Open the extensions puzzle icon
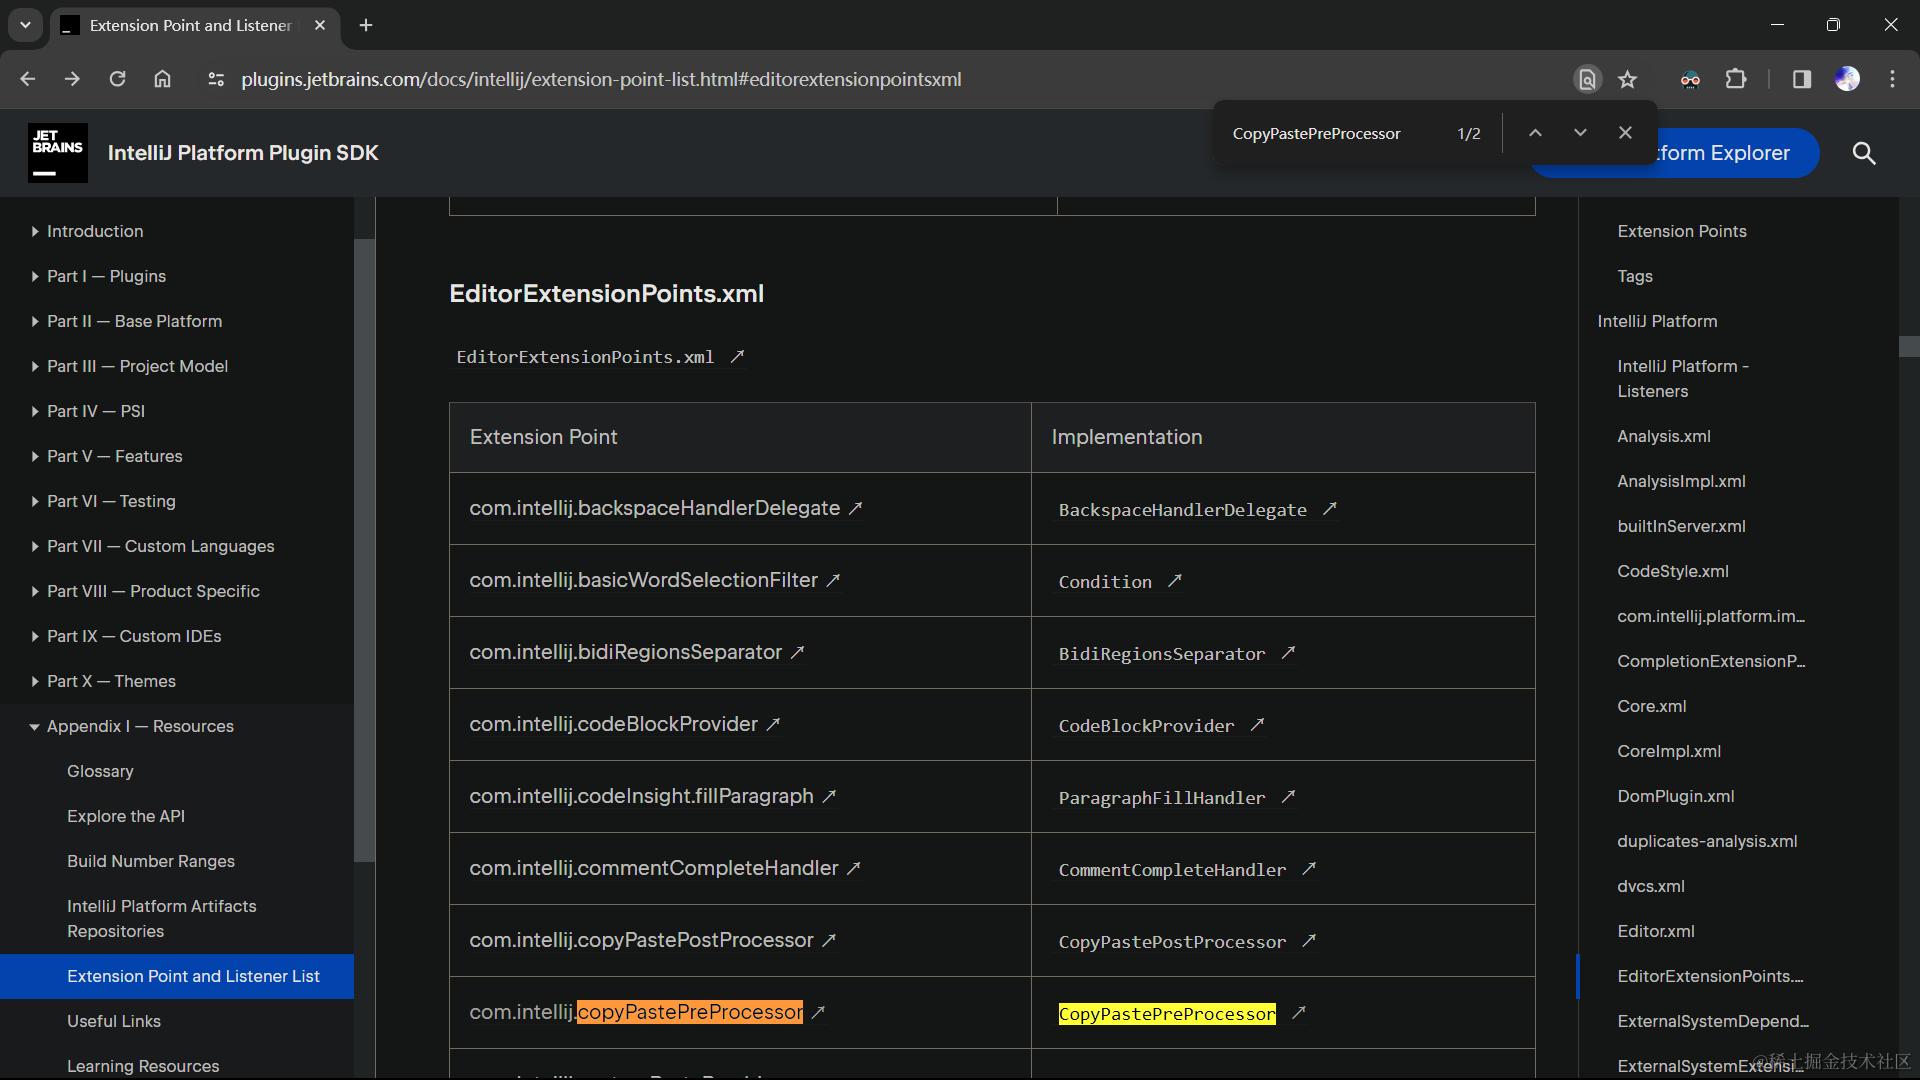Image resolution: width=1920 pixels, height=1080 pixels. pos(1737,79)
